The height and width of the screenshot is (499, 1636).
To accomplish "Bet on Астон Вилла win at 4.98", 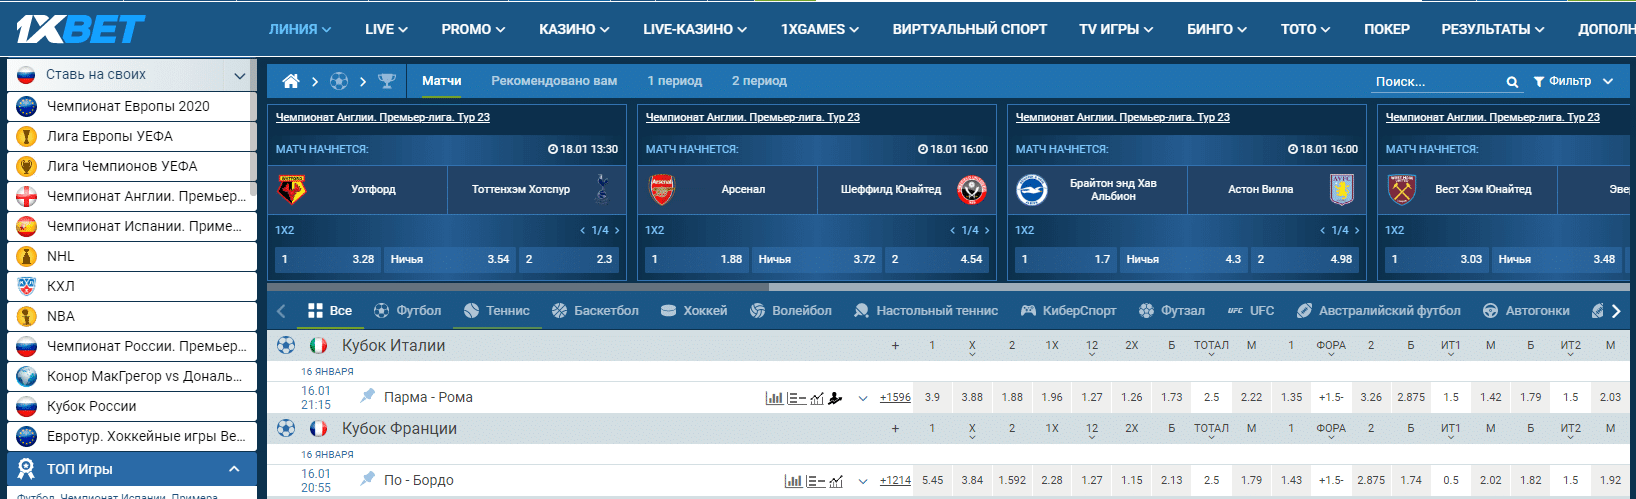I will [1304, 259].
